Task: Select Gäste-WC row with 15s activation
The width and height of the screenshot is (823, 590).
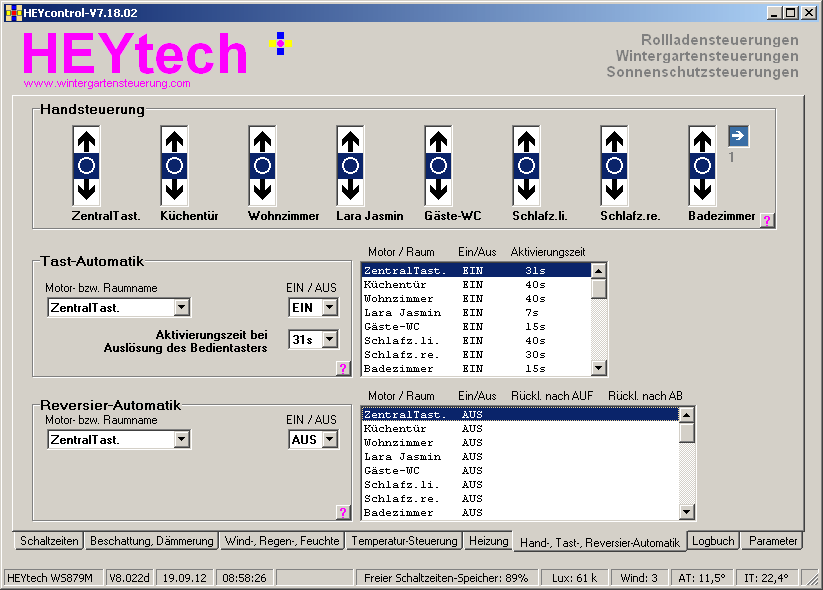Action: (x=476, y=326)
